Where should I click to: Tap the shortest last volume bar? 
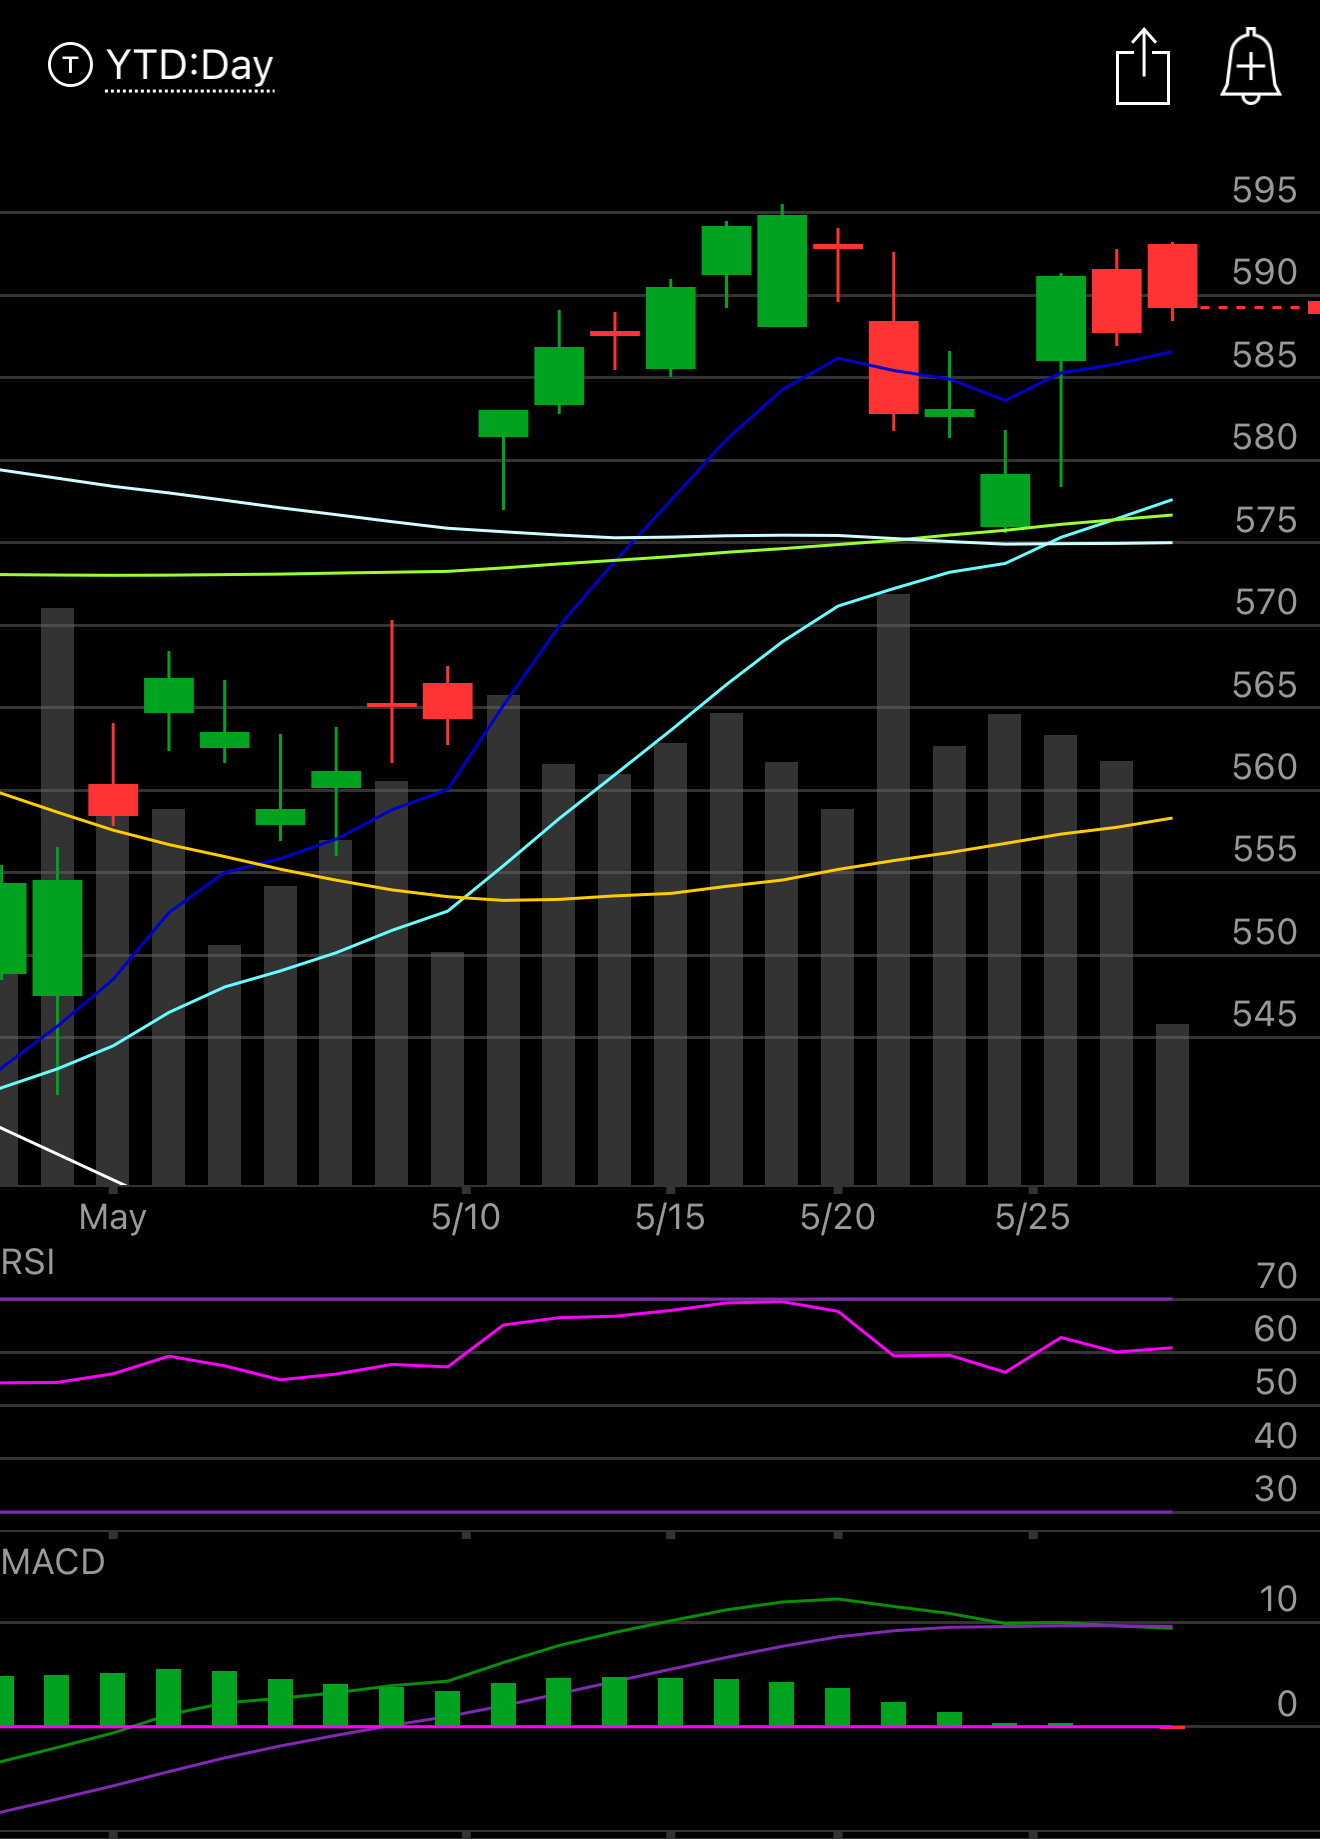pos(1172,1105)
